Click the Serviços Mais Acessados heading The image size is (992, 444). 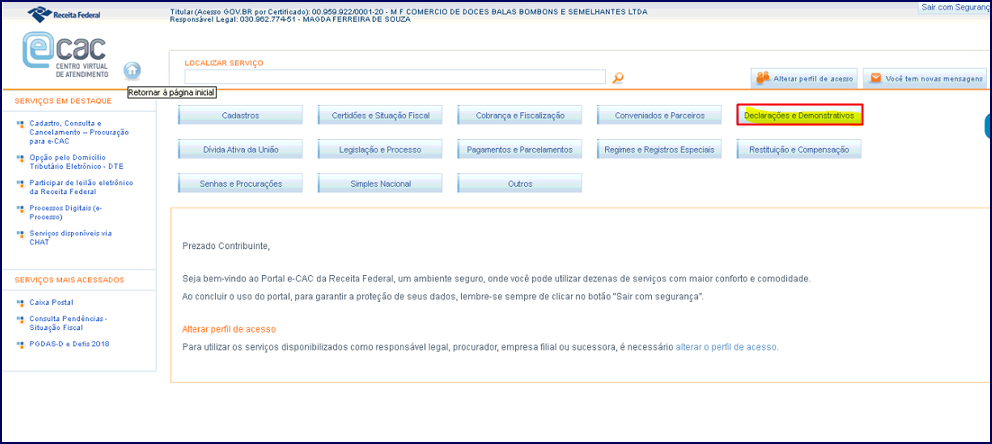click(x=70, y=280)
